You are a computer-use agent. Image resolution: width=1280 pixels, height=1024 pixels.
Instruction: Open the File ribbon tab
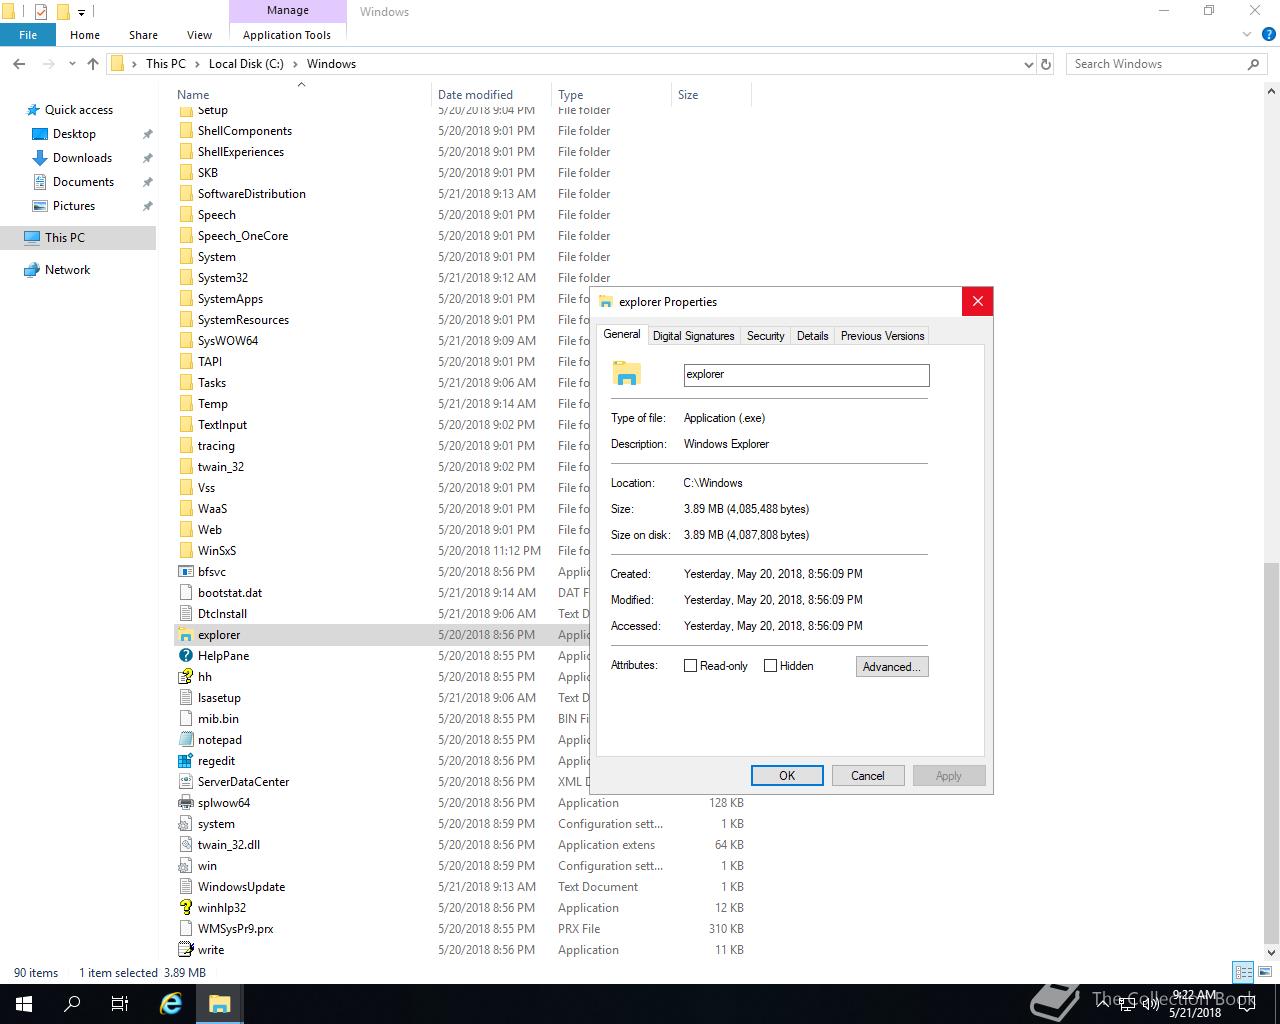(28, 35)
